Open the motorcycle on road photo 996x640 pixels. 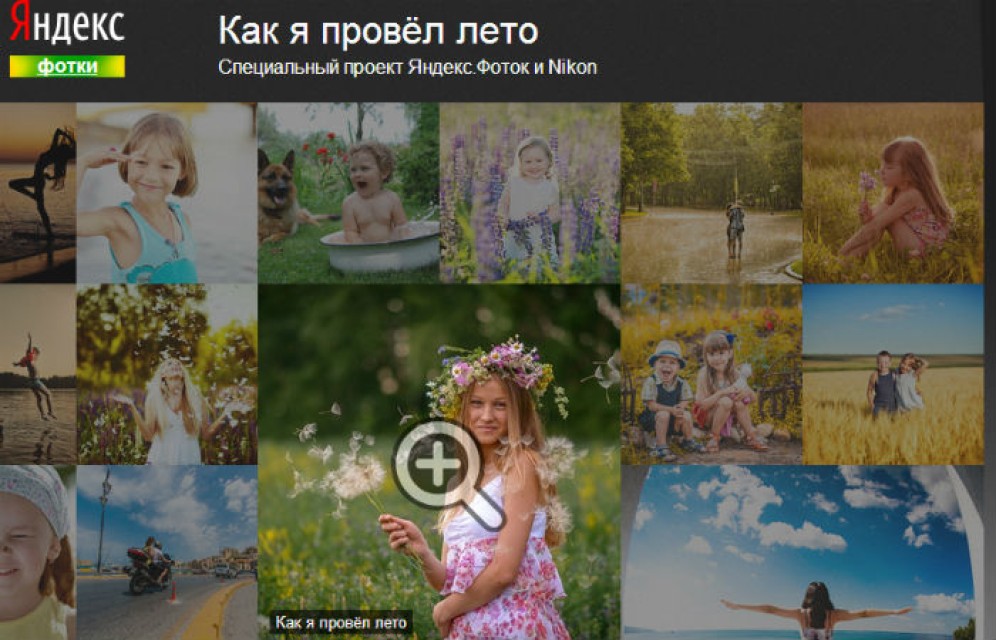point(166,552)
